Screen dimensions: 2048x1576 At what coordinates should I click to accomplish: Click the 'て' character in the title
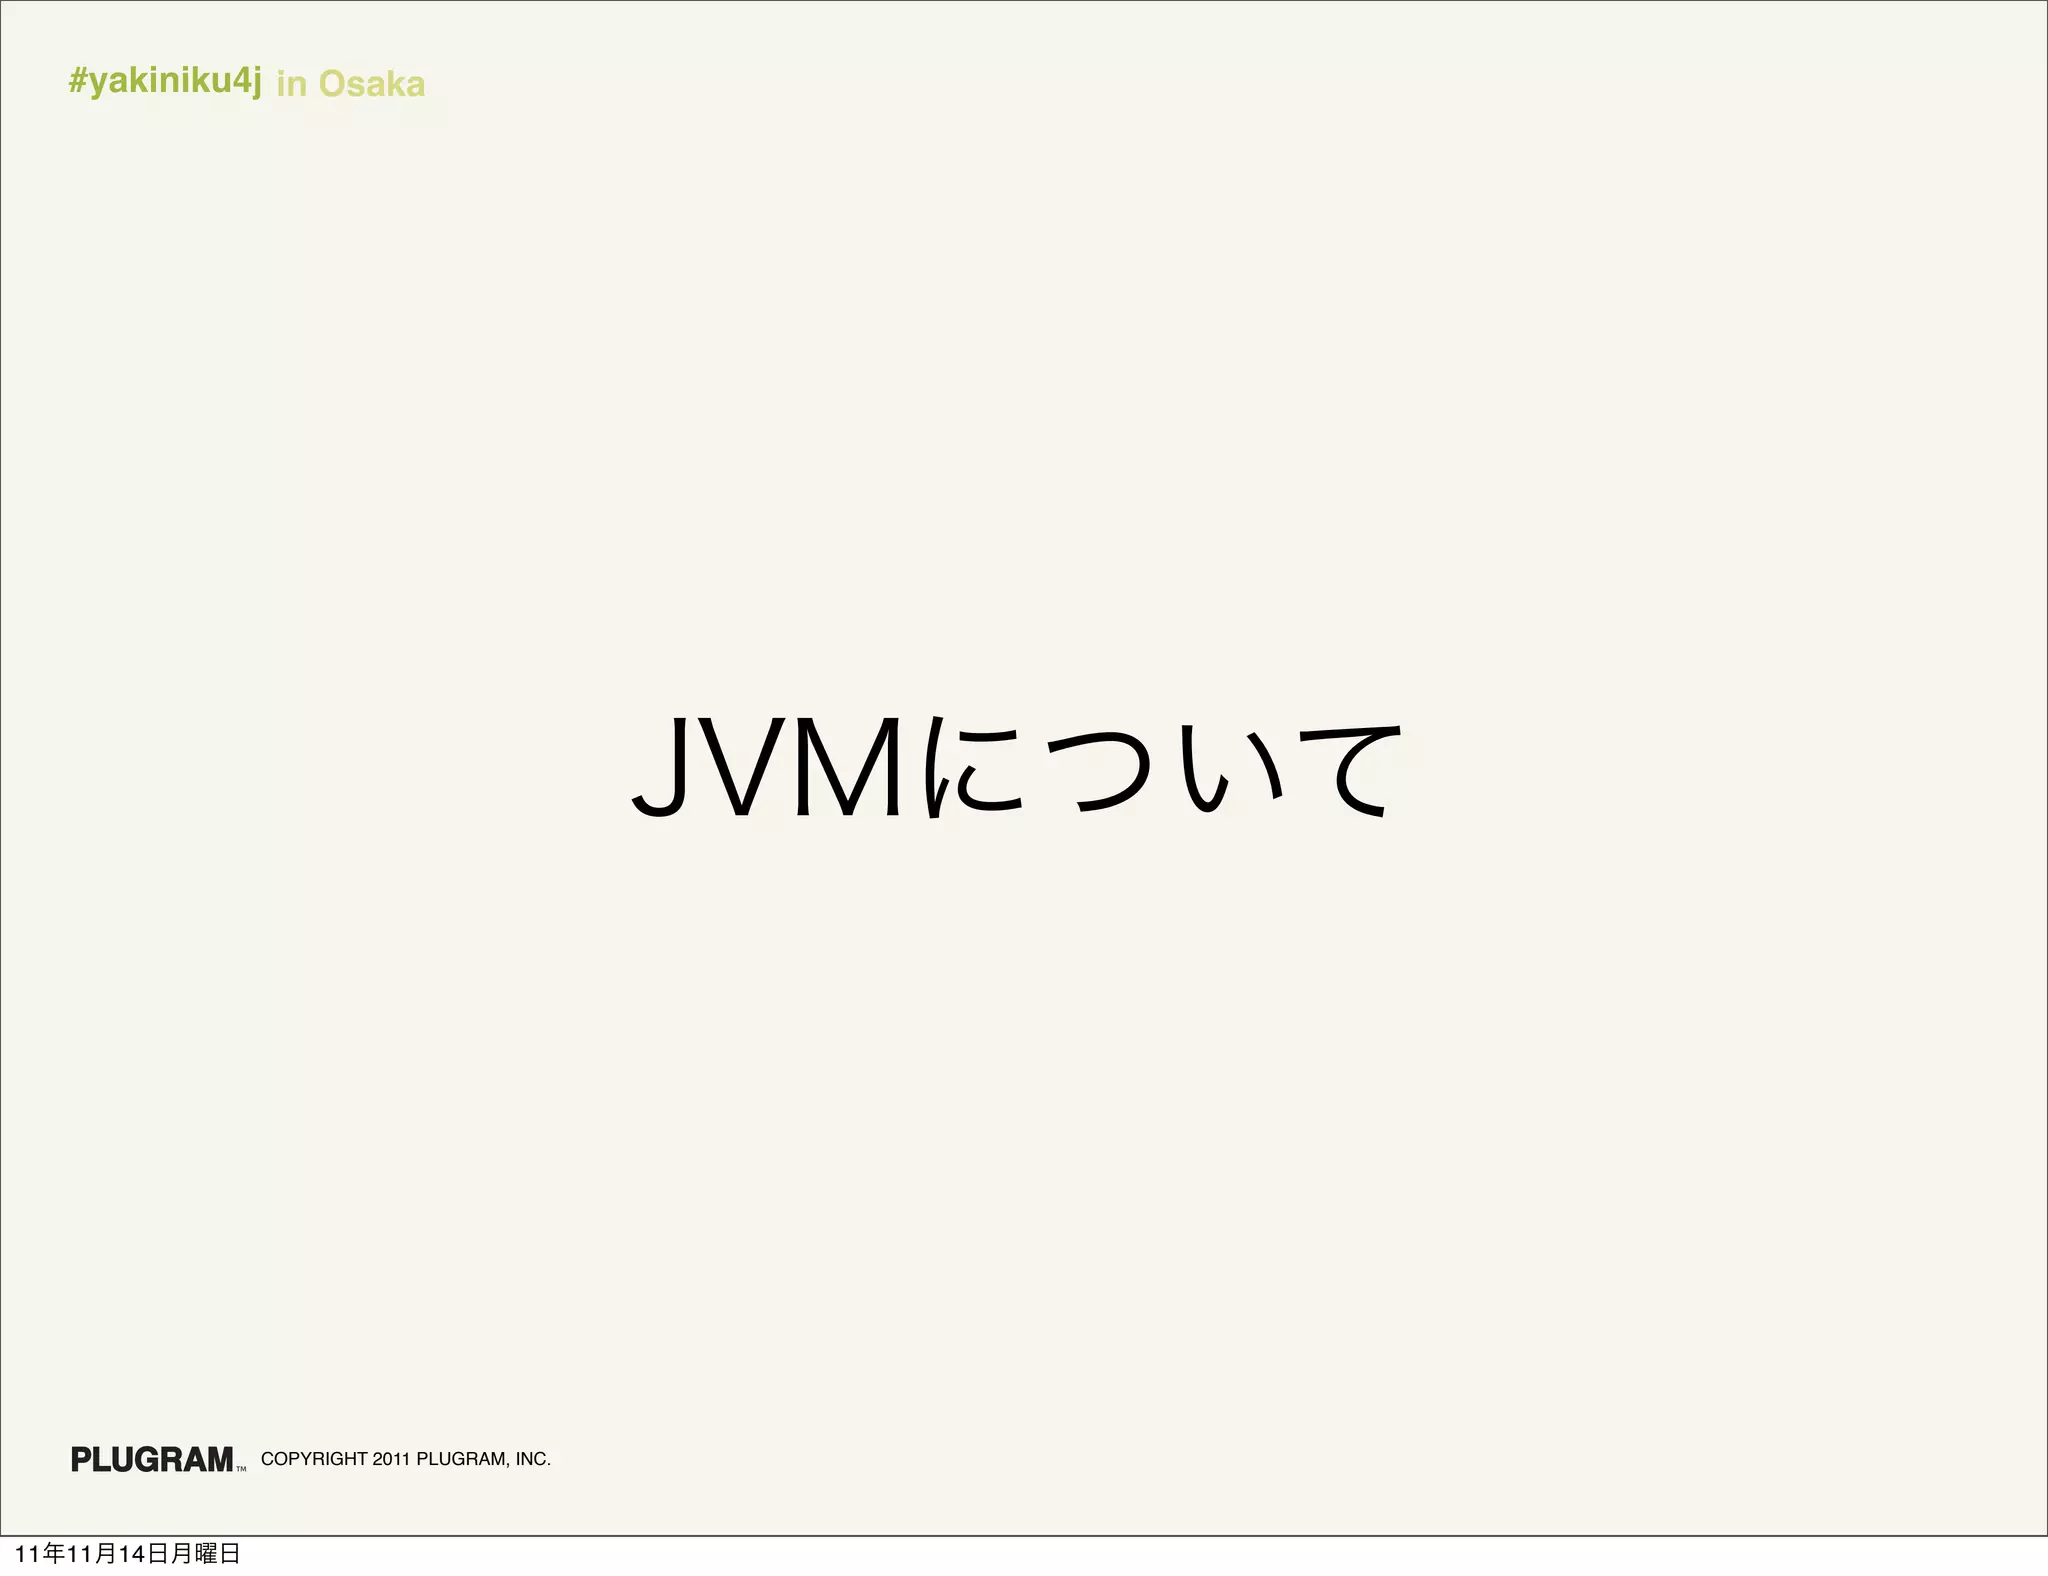click(1350, 772)
